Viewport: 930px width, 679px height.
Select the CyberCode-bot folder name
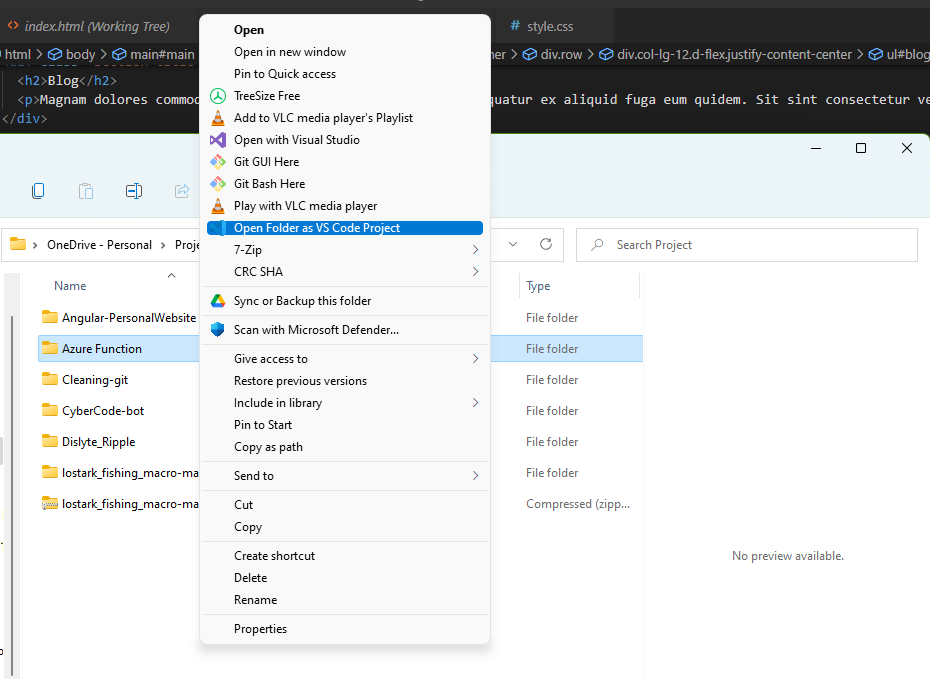point(103,410)
